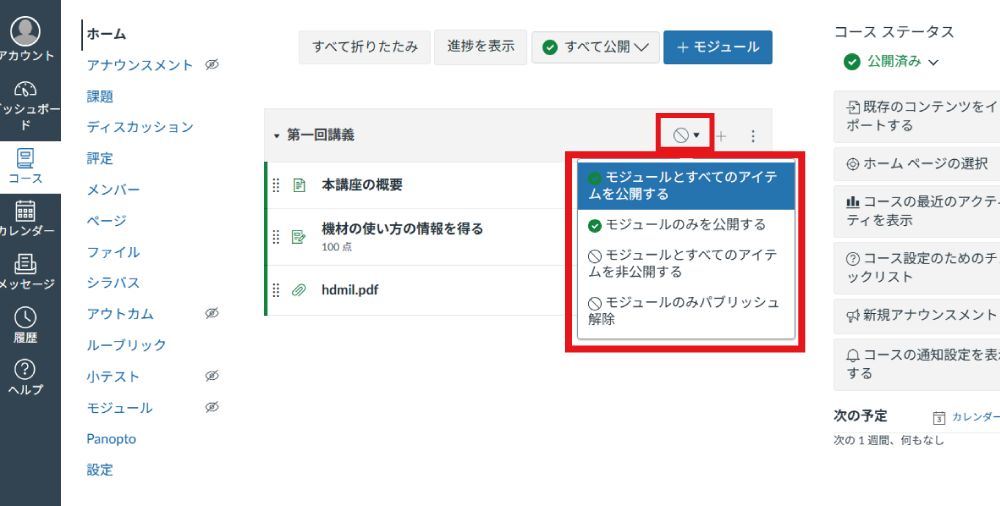Open the ルーブリック navigation link
The width and height of the screenshot is (1000, 506).
coord(126,345)
